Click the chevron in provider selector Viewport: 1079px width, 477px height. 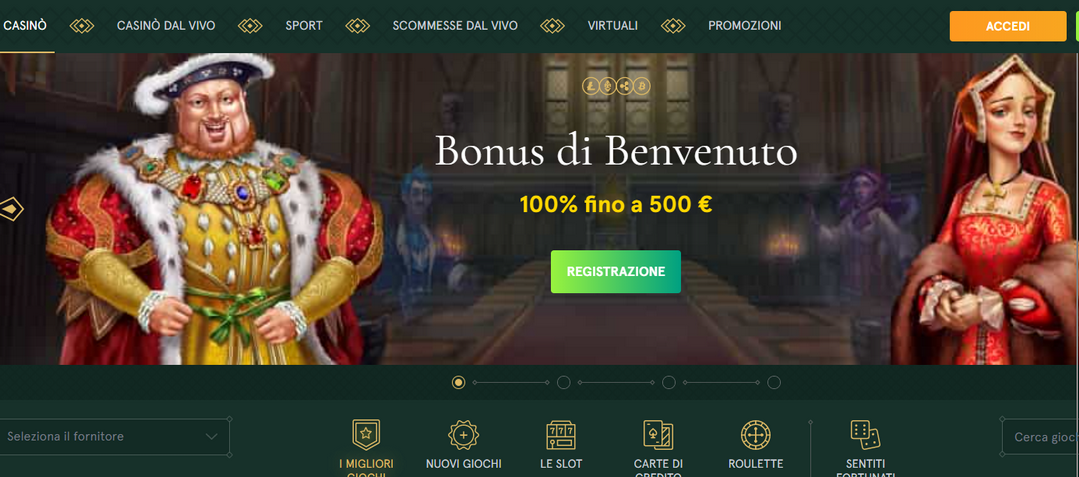pos(211,436)
